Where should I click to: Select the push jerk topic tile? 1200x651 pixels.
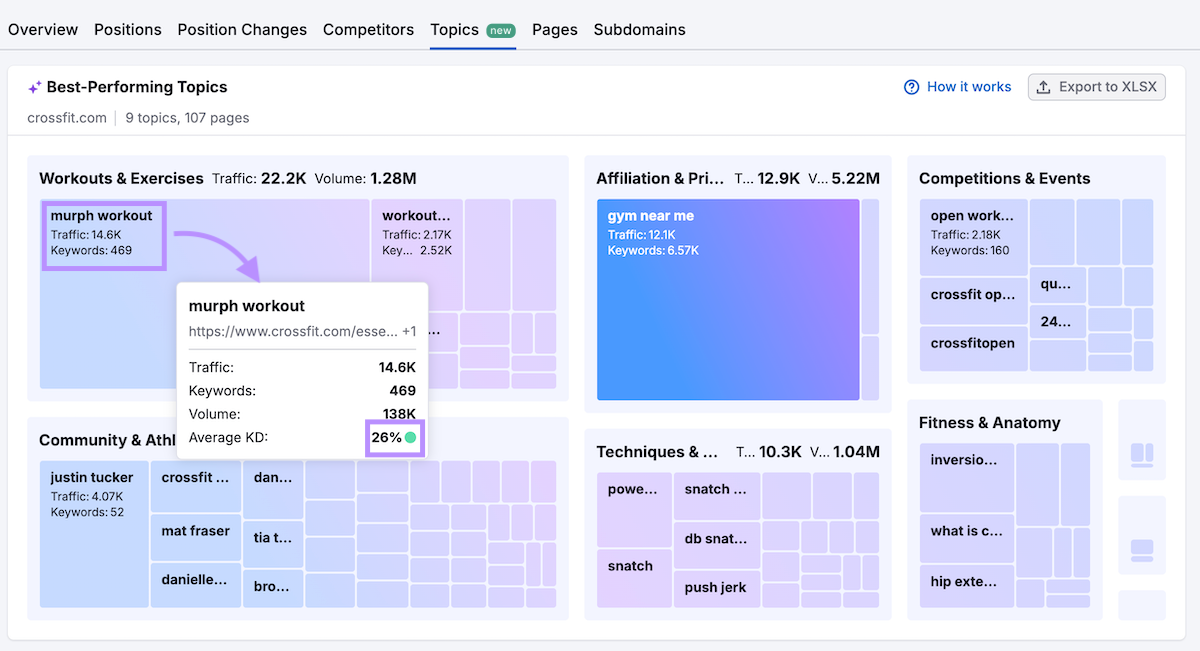(x=715, y=588)
